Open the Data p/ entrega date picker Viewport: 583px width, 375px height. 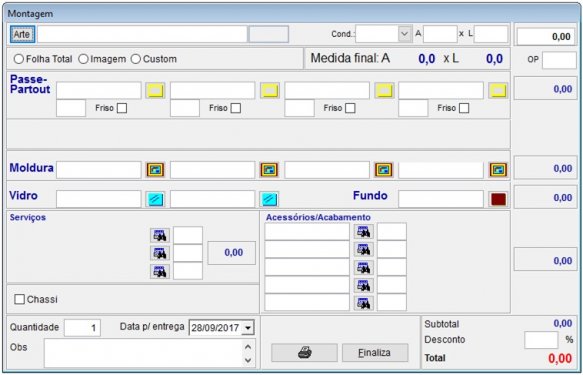point(248,328)
